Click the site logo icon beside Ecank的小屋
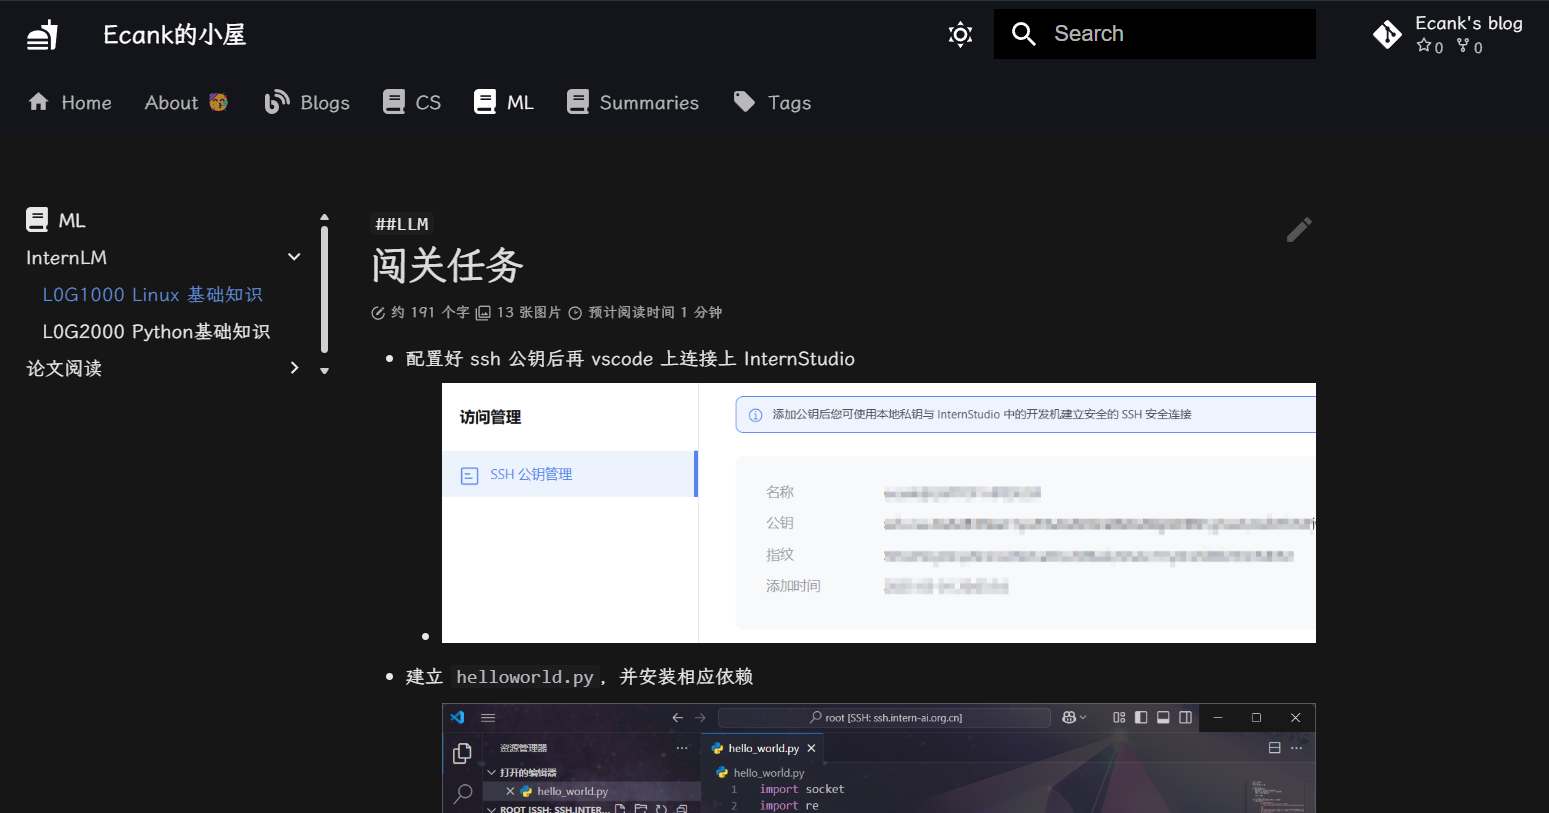The height and width of the screenshot is (813, 1549). 42,35
